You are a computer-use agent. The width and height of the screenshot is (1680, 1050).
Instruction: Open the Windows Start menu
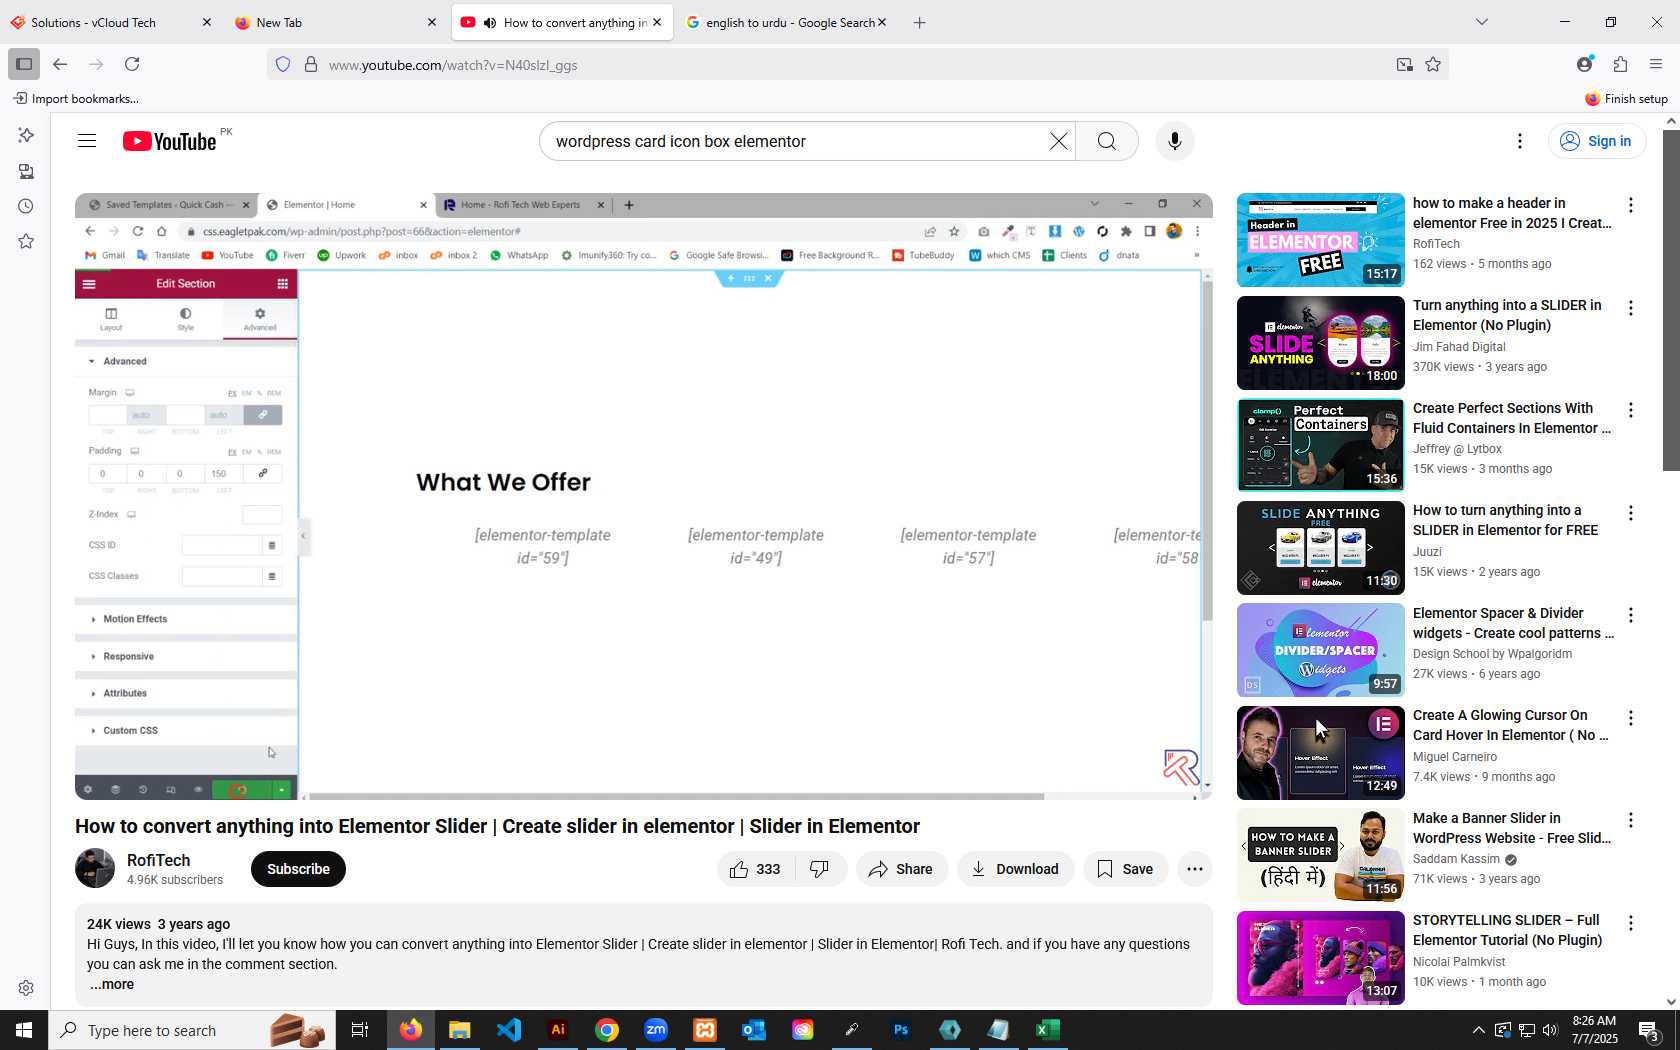[x=24, y=1030]
